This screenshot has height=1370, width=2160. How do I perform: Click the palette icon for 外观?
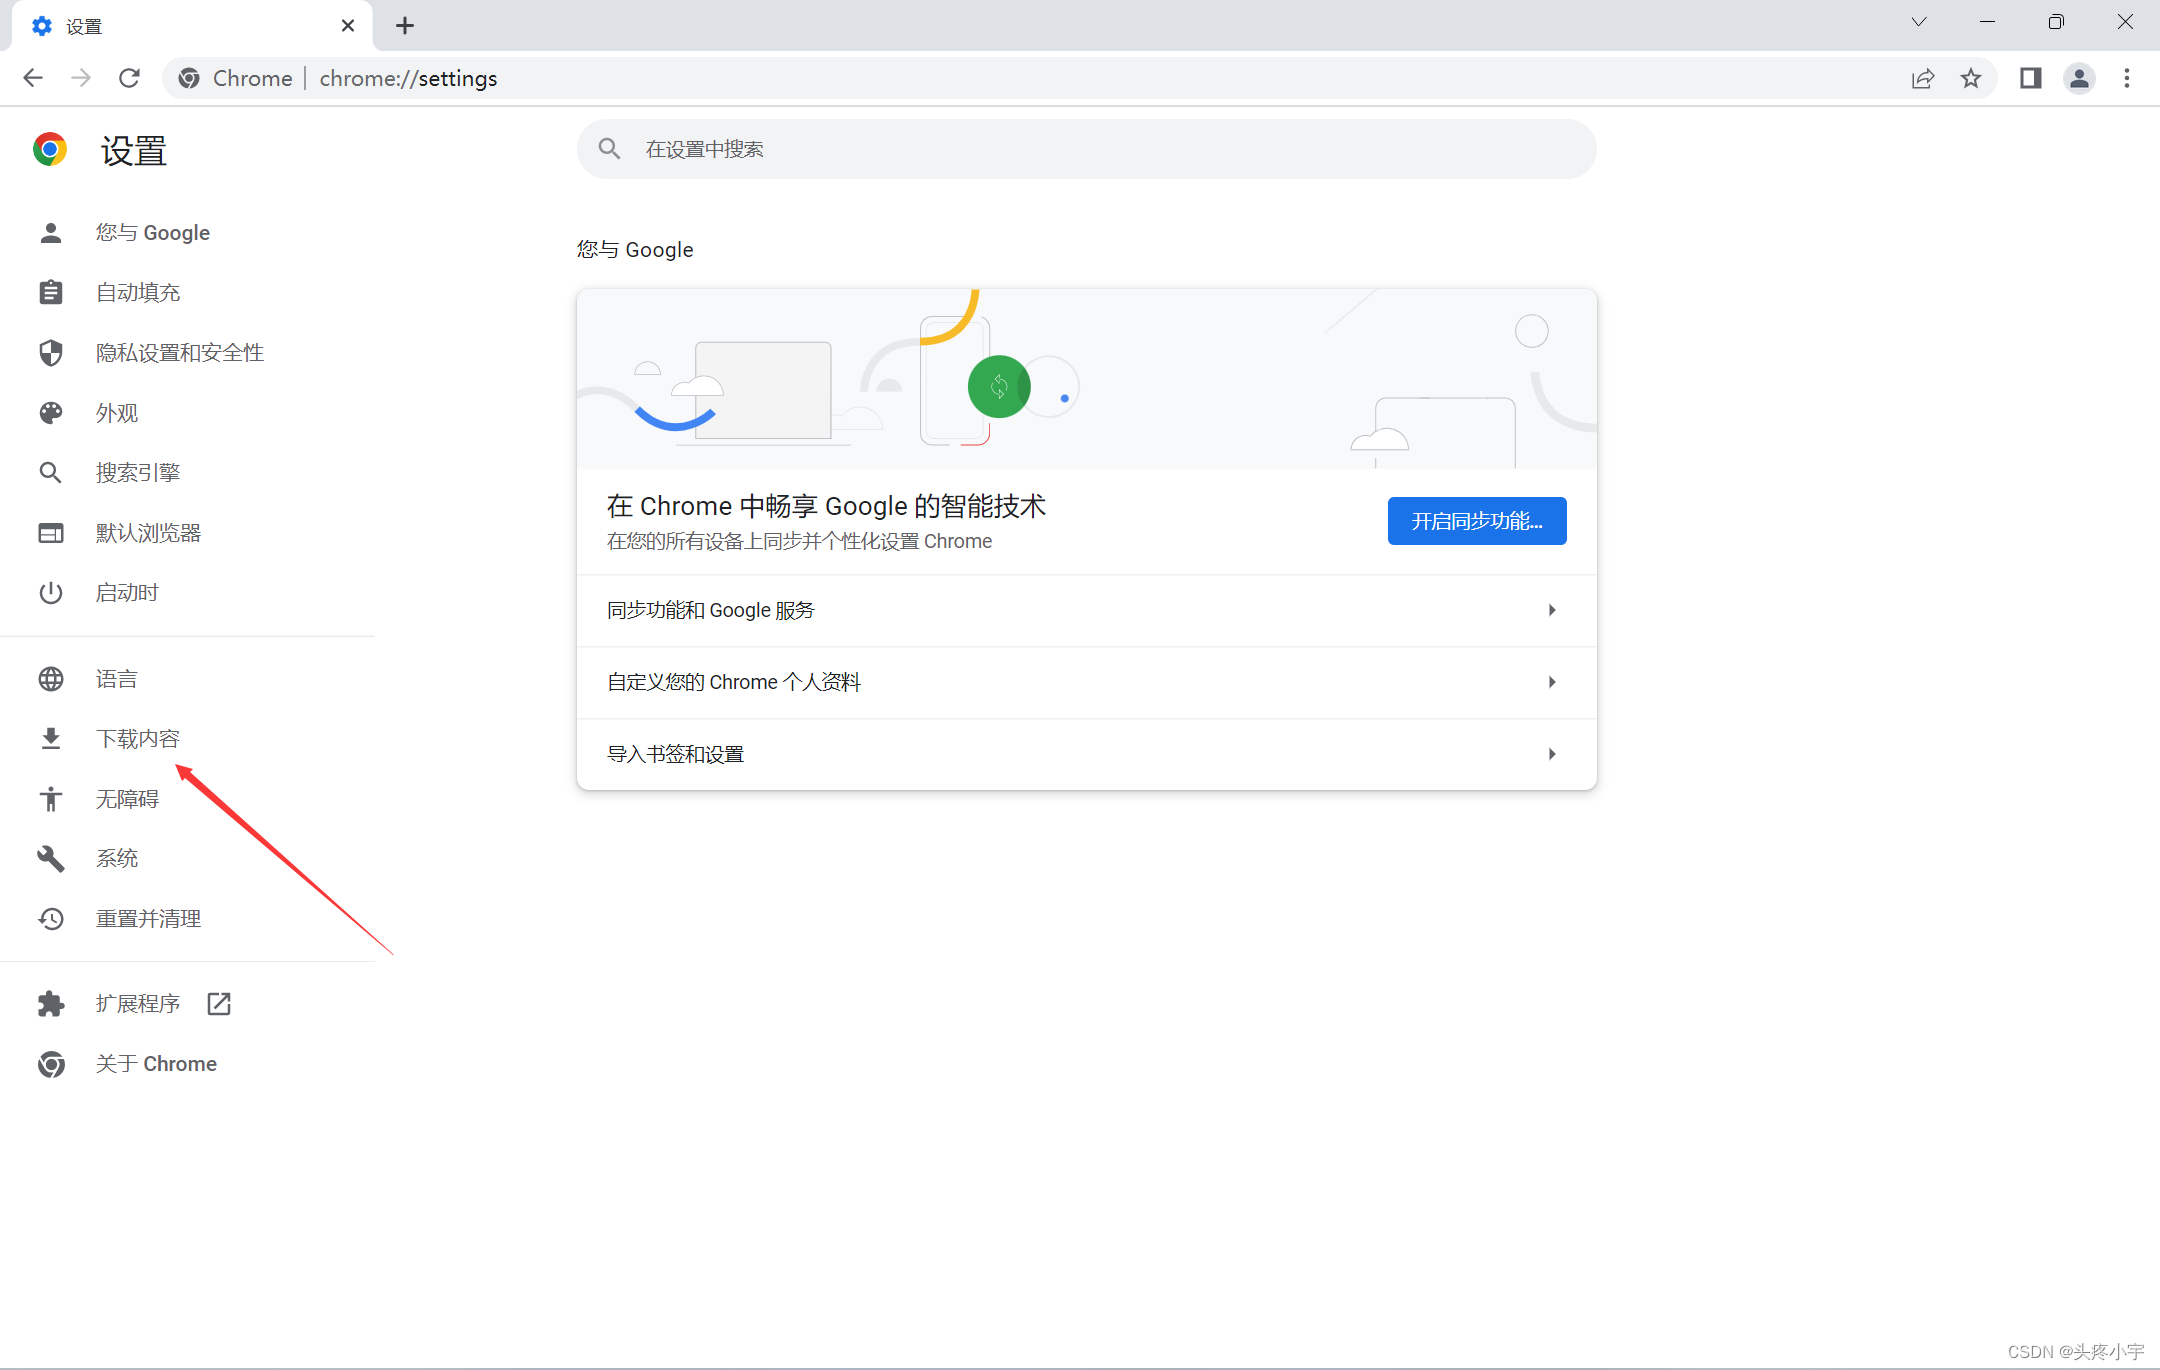tap(51, 413)
